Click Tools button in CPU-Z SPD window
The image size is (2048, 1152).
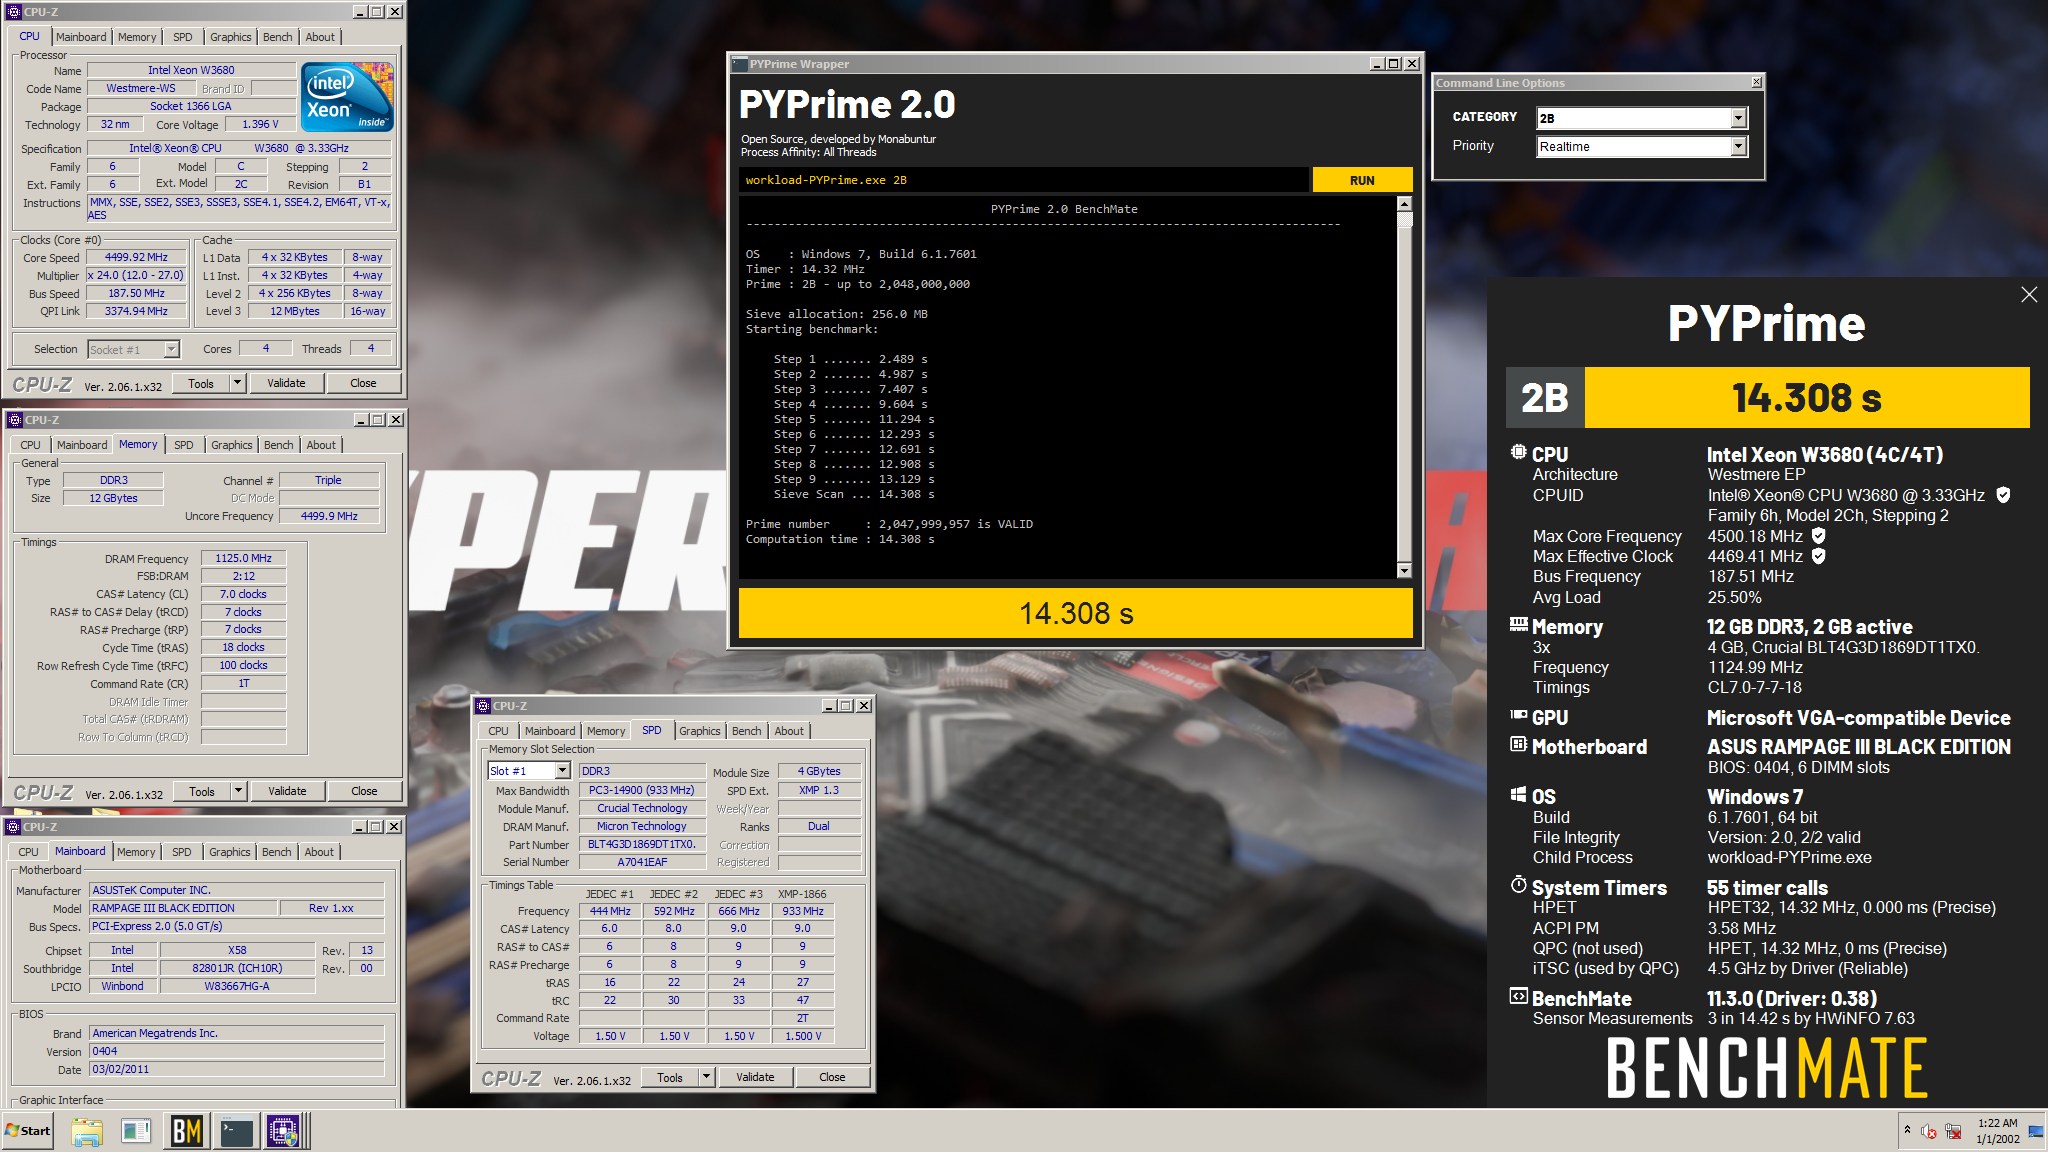pos(670,1077)
